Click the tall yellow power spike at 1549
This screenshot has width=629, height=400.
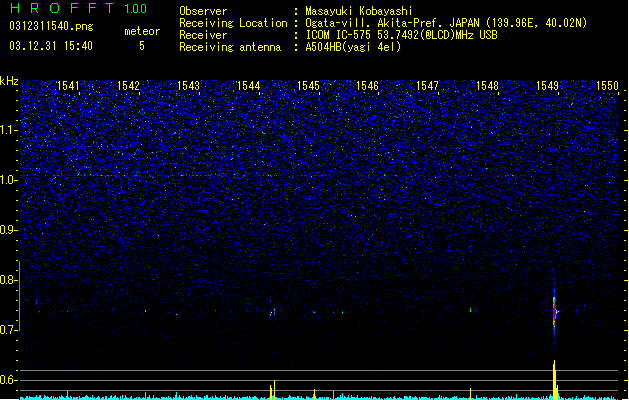555,379
